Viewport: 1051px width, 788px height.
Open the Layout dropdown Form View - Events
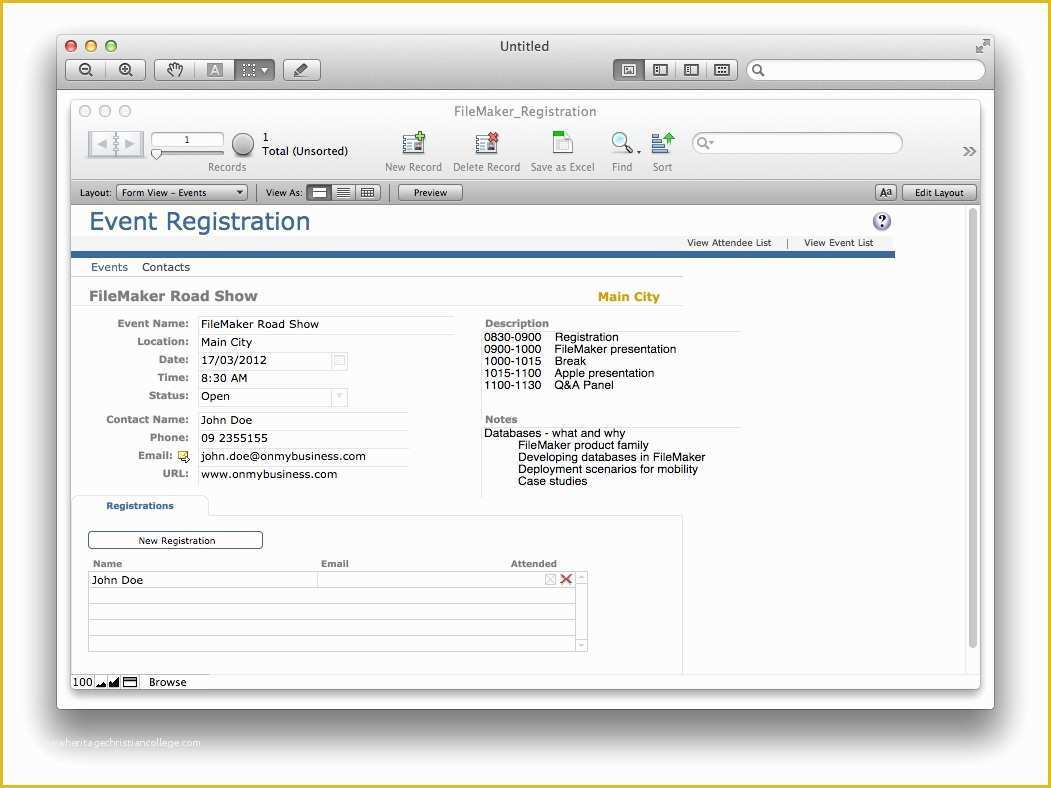pos(182,192)
